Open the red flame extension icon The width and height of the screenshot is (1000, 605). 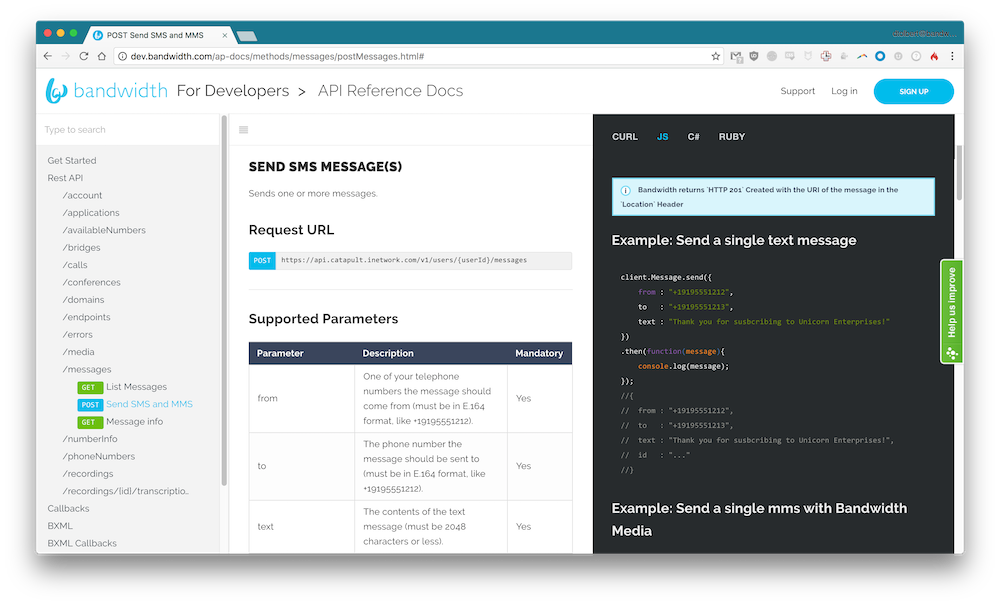(x=934, y=56)
